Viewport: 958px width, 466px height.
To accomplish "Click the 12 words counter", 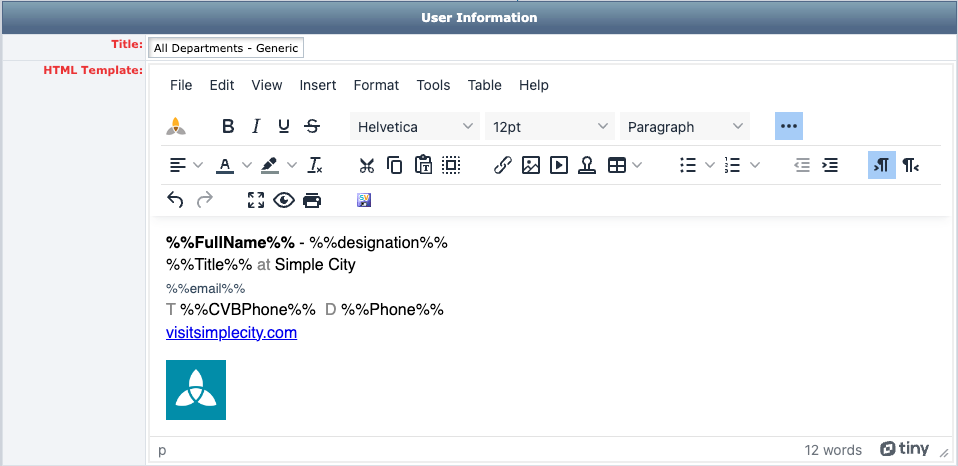I will point(833,450).
